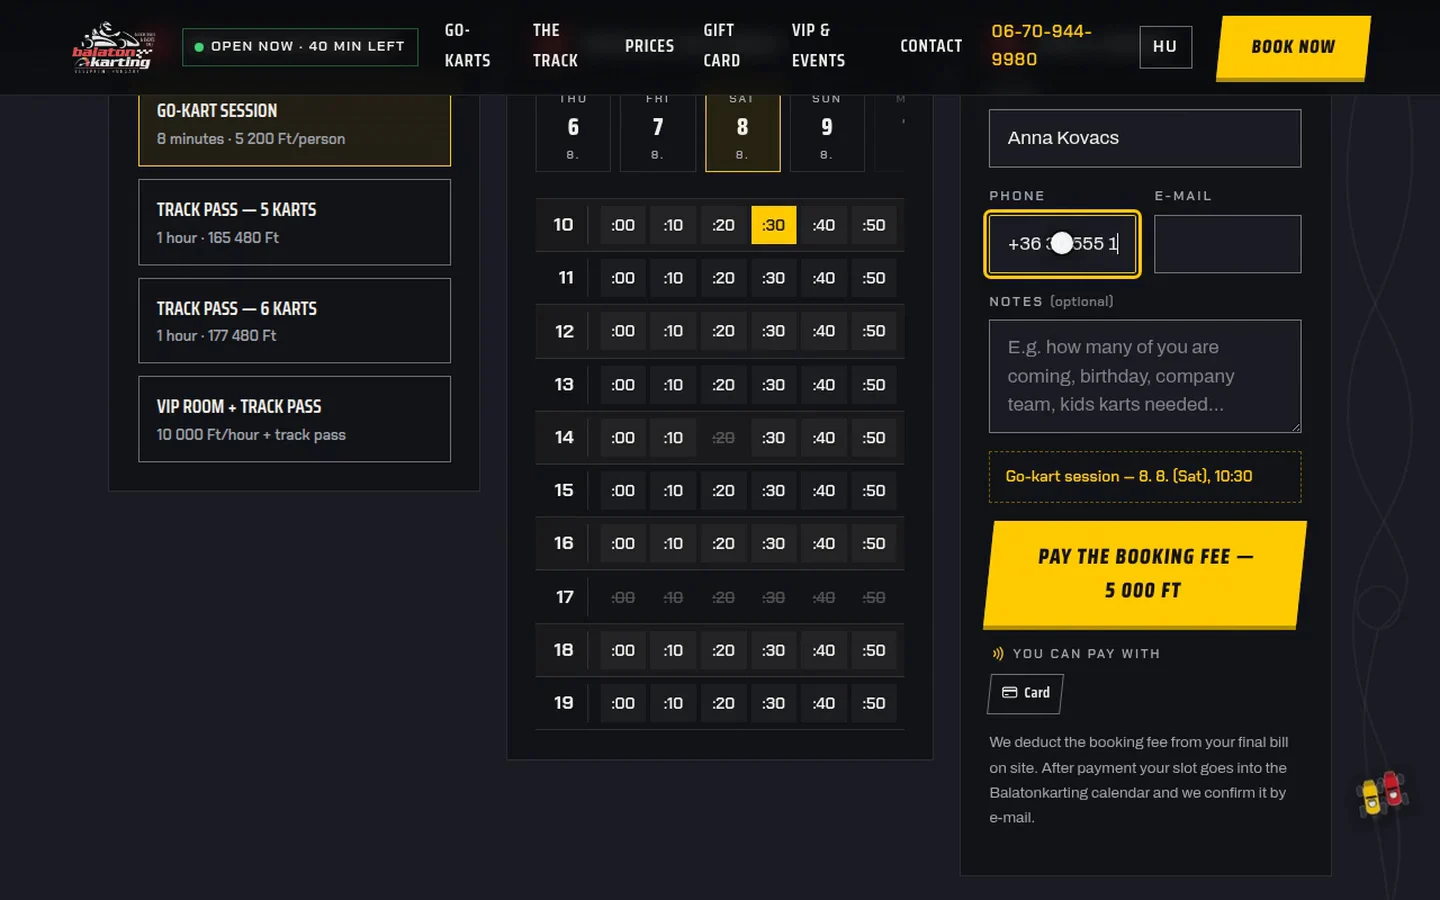
Task: Go to The Track page
Action: (555, 46)
